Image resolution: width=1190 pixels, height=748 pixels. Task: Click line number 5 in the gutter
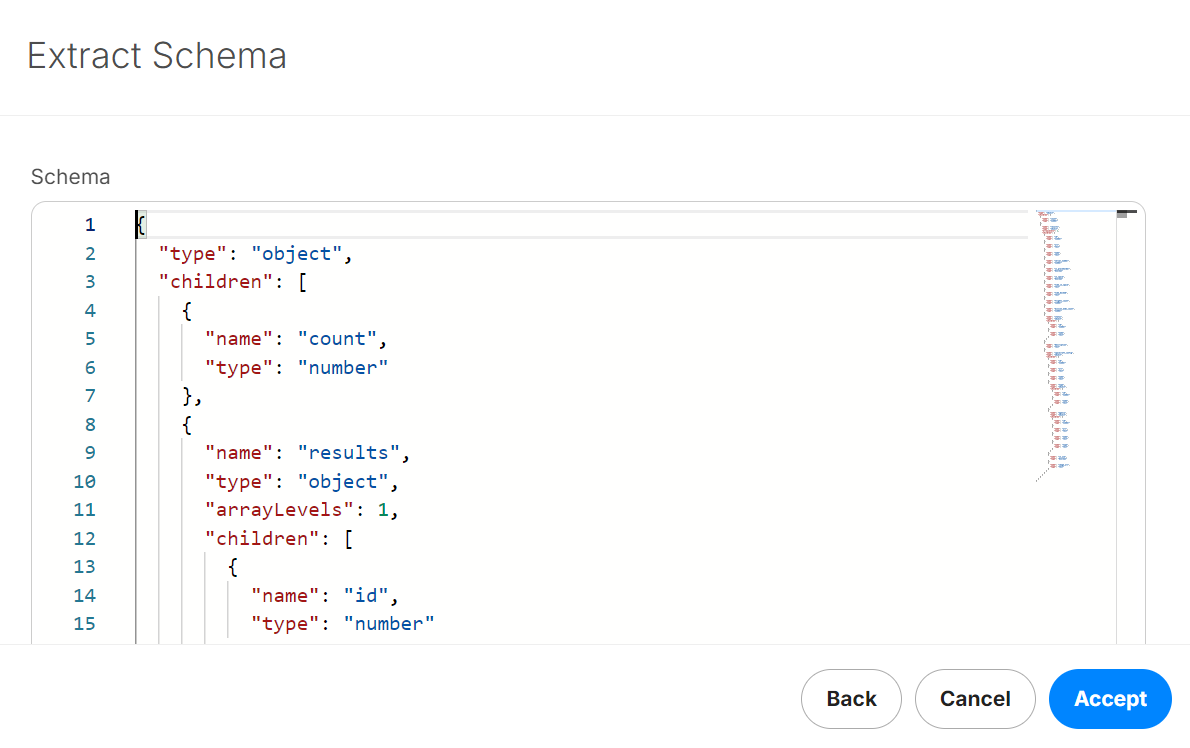tap(90, 339)
